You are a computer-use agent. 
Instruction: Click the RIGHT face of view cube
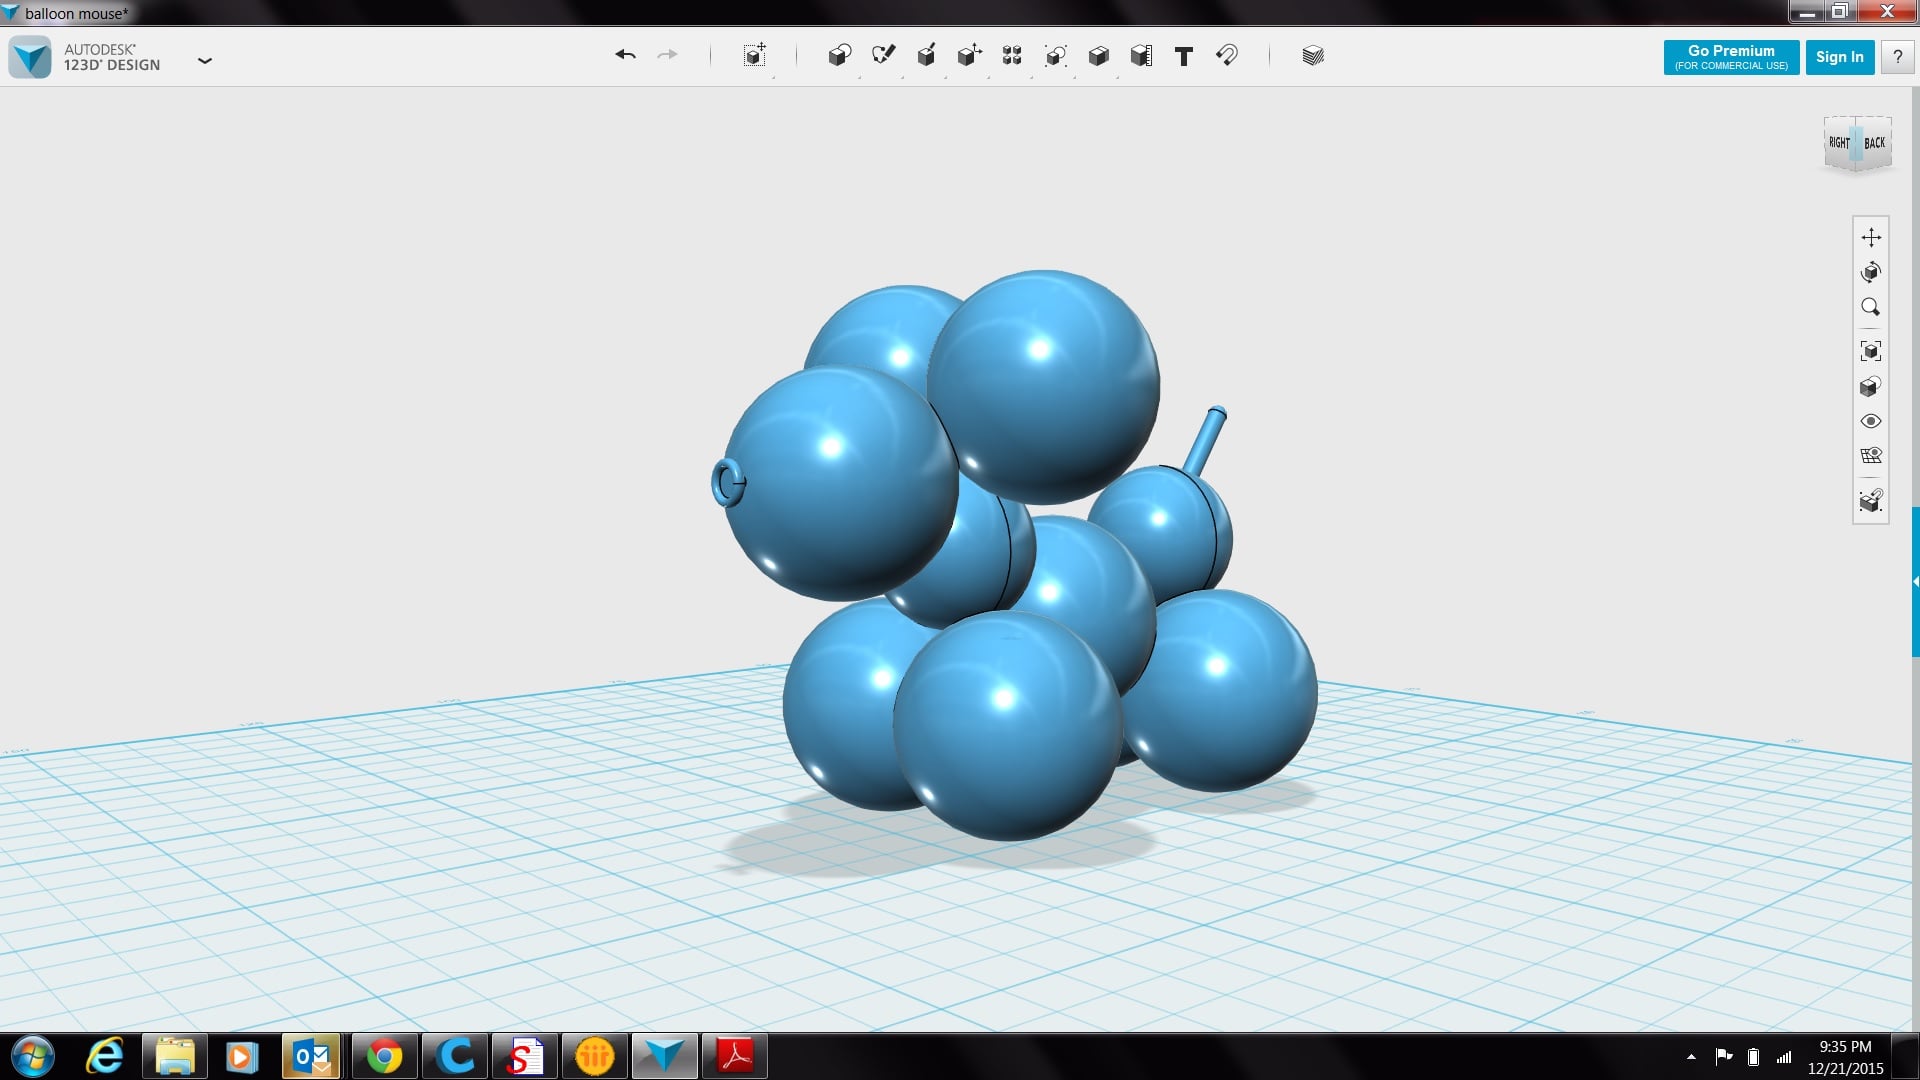click(x=1839, y=143)
